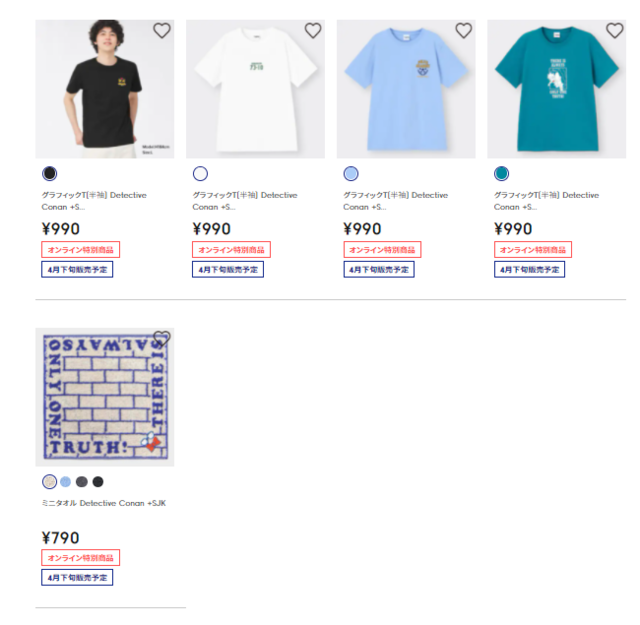Open ミニタオル Detective Conan +SJK product link
This screenshot has width=640, height=625.
[104, 503]
